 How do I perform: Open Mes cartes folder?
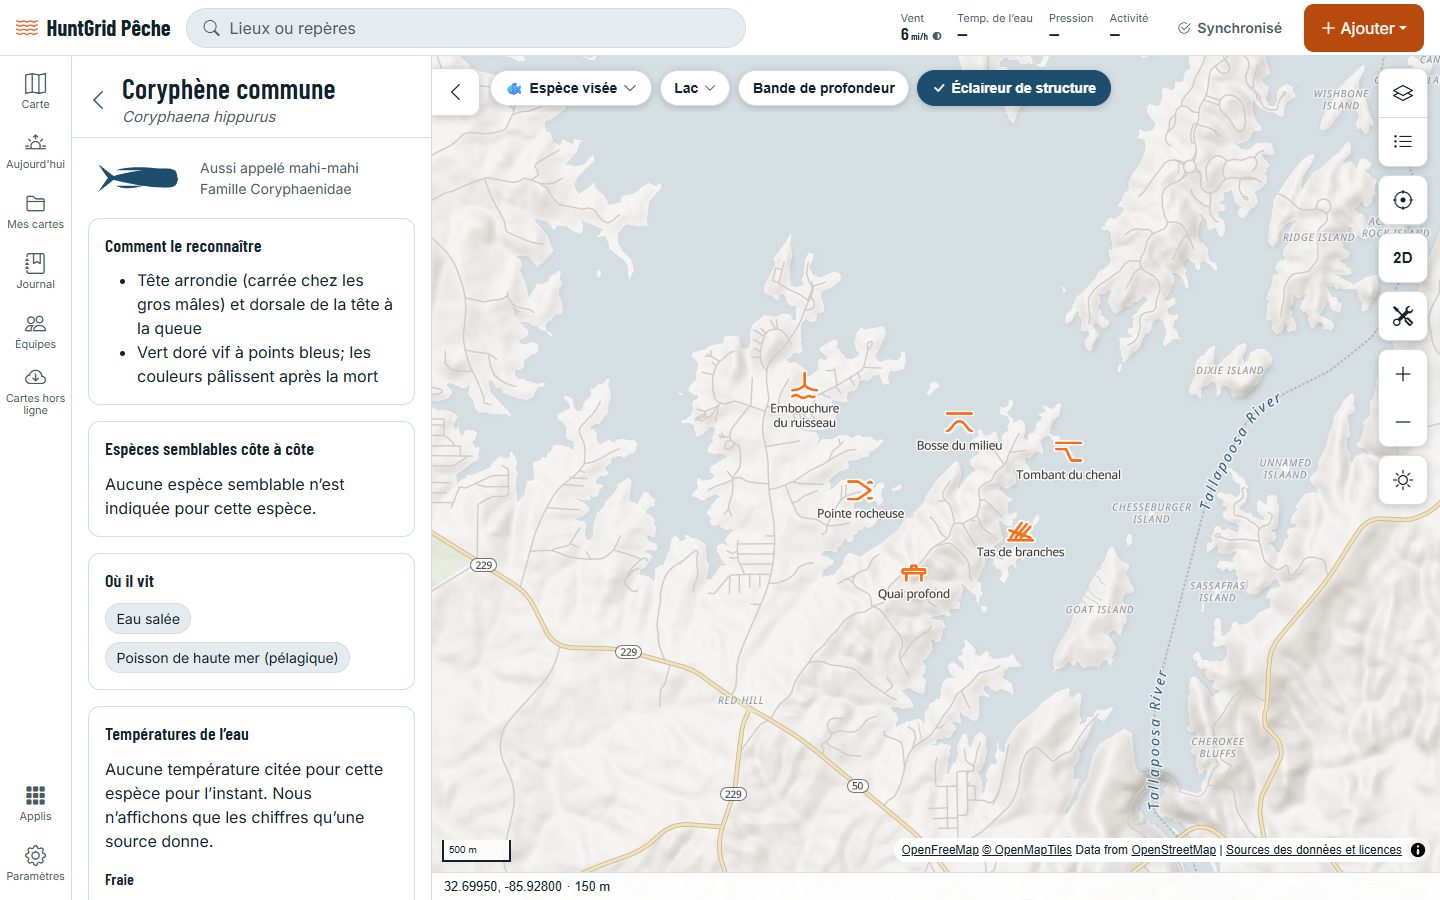coord(35,211)
